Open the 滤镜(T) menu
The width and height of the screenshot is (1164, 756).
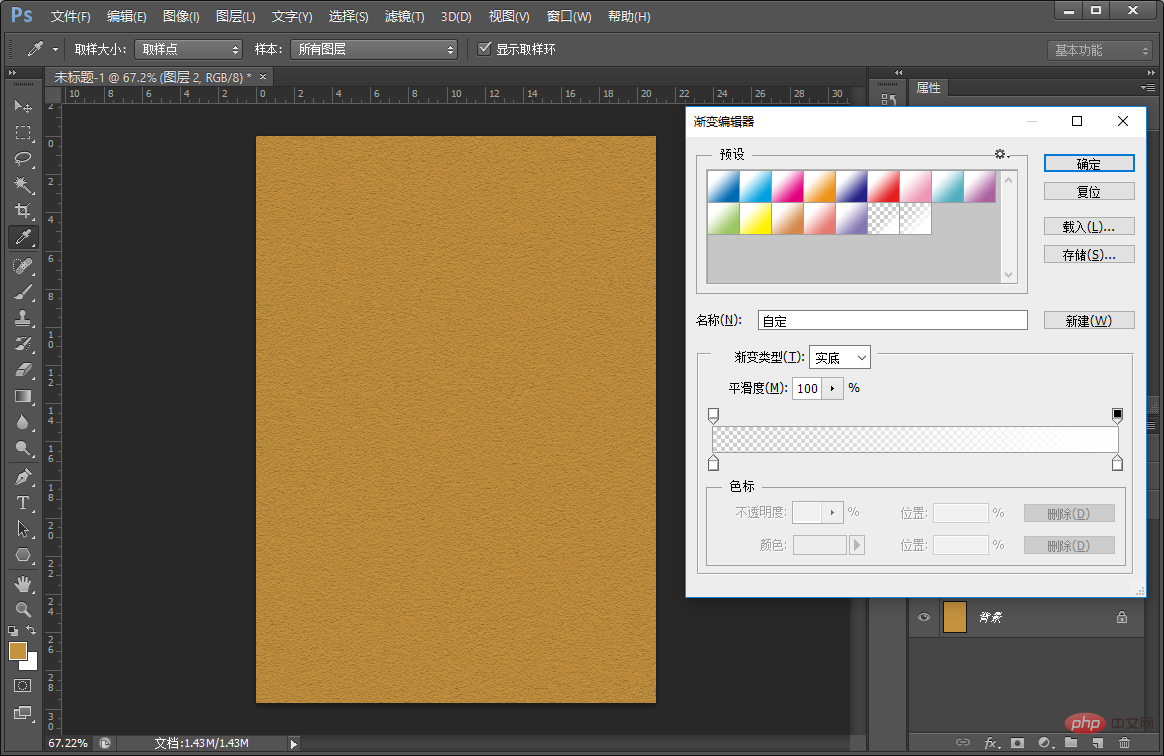click(x=405, y=16)
